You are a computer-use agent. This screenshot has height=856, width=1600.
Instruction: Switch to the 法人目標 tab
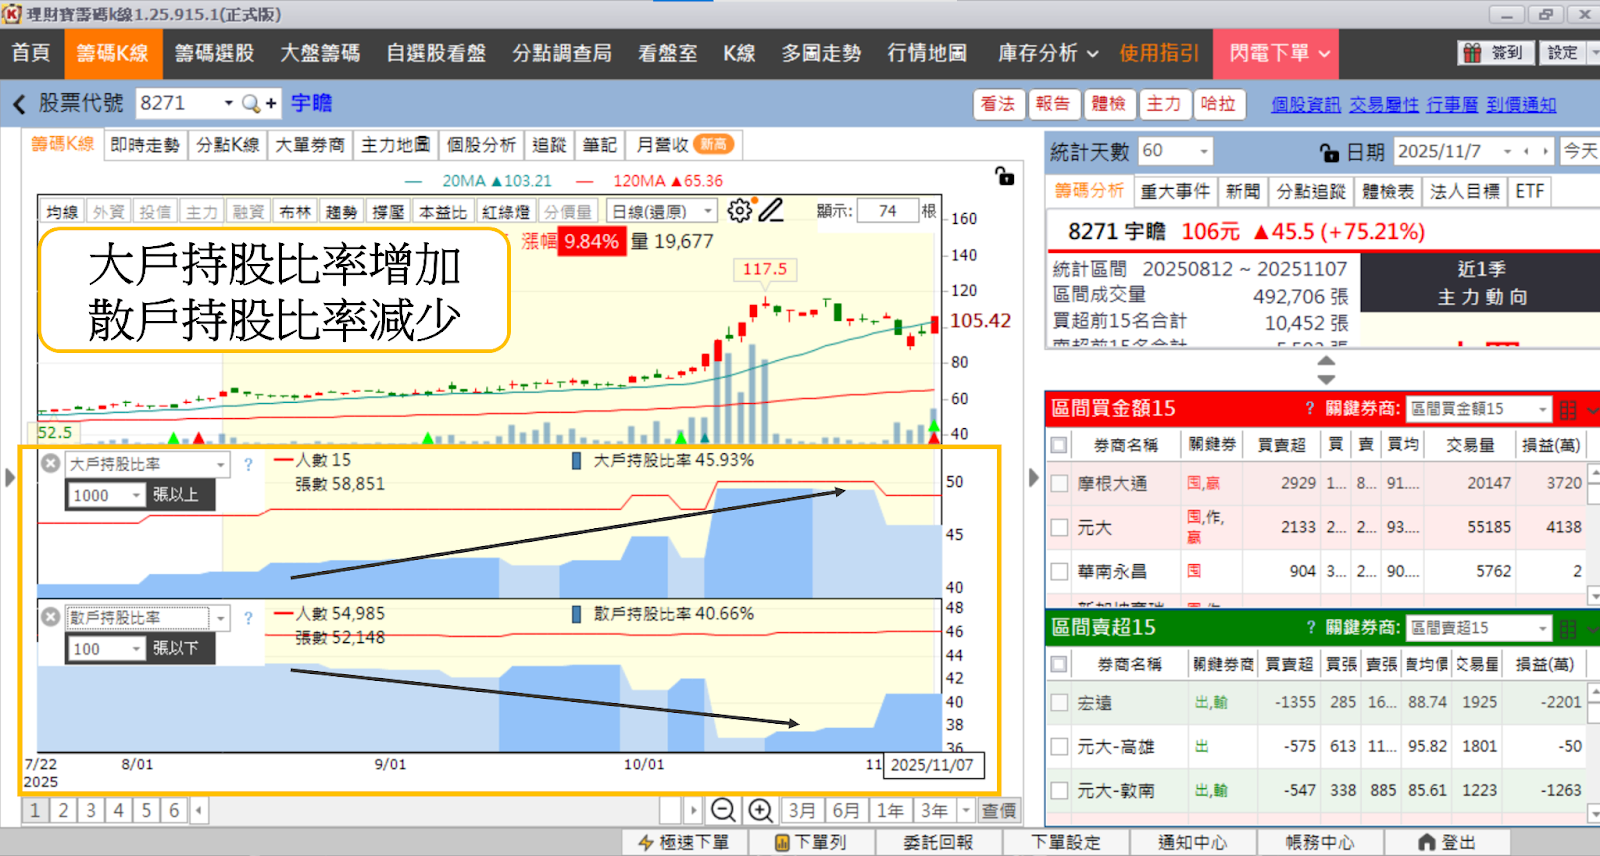(1464, 191)
